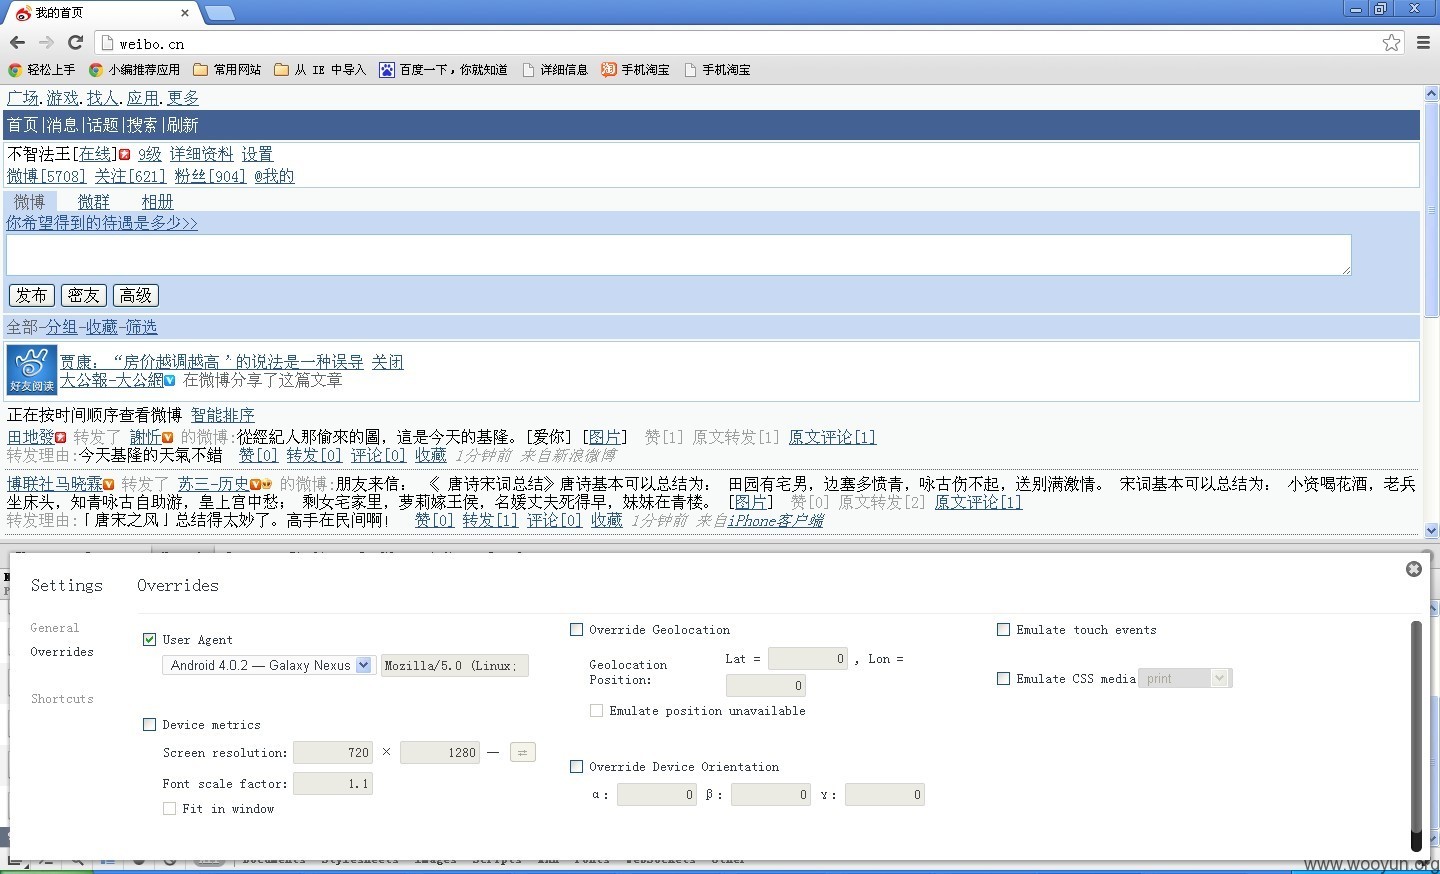Open the Chrome menu icon
This screenshot has width=1440, height=874.
tap(1423, 43)
